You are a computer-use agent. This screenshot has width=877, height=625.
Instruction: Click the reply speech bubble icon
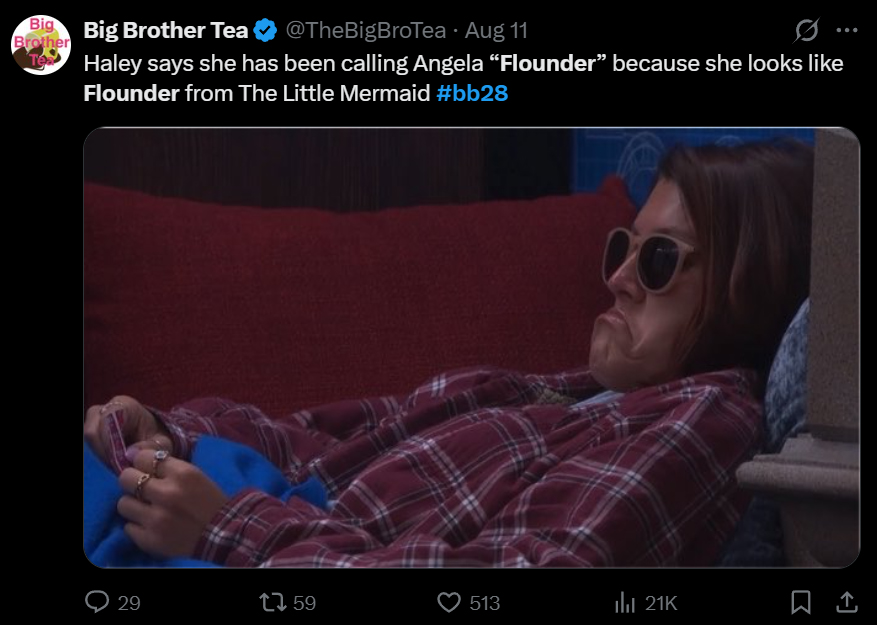pyautogui.click(x=97, y=602)
